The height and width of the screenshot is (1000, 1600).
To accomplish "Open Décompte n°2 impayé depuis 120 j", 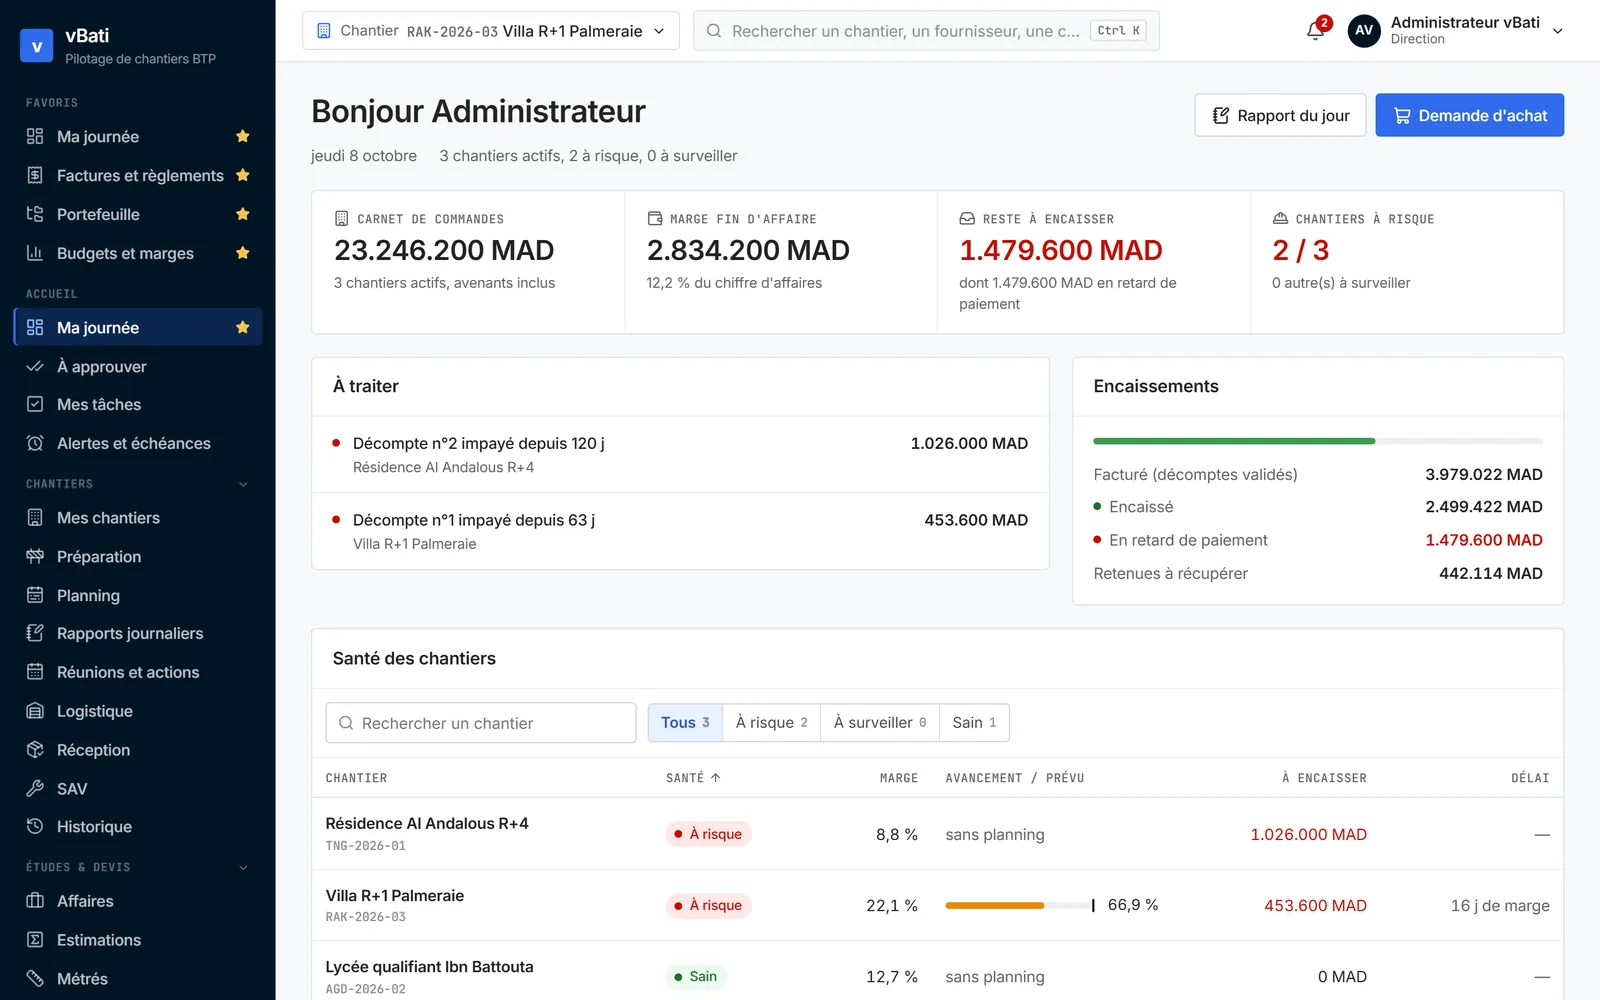I will click(x=680, y=454).
